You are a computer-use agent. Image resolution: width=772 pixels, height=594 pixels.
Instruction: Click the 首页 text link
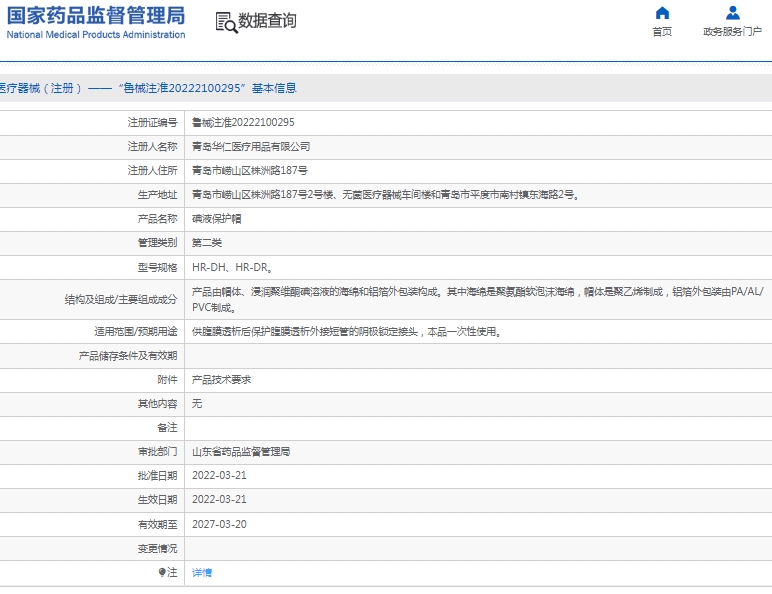[x=662, y=32]
